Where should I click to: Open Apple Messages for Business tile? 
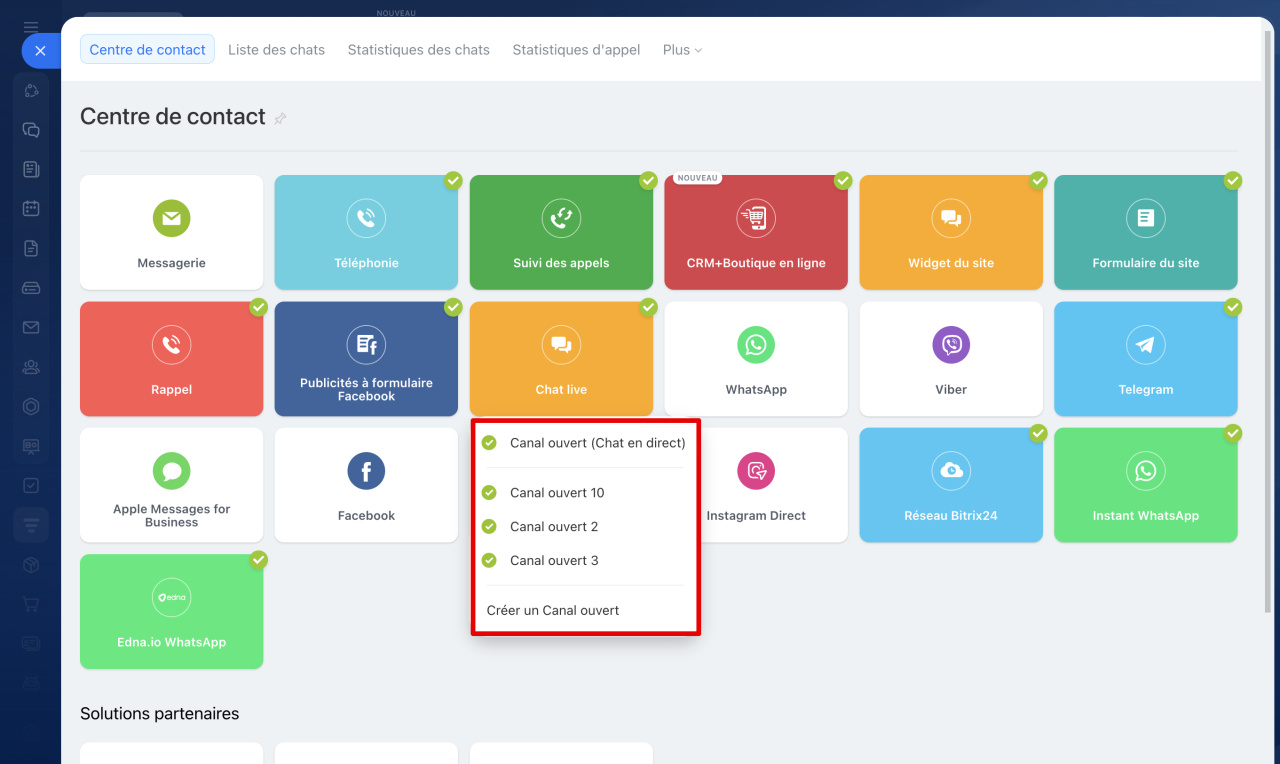click(171, 485)
